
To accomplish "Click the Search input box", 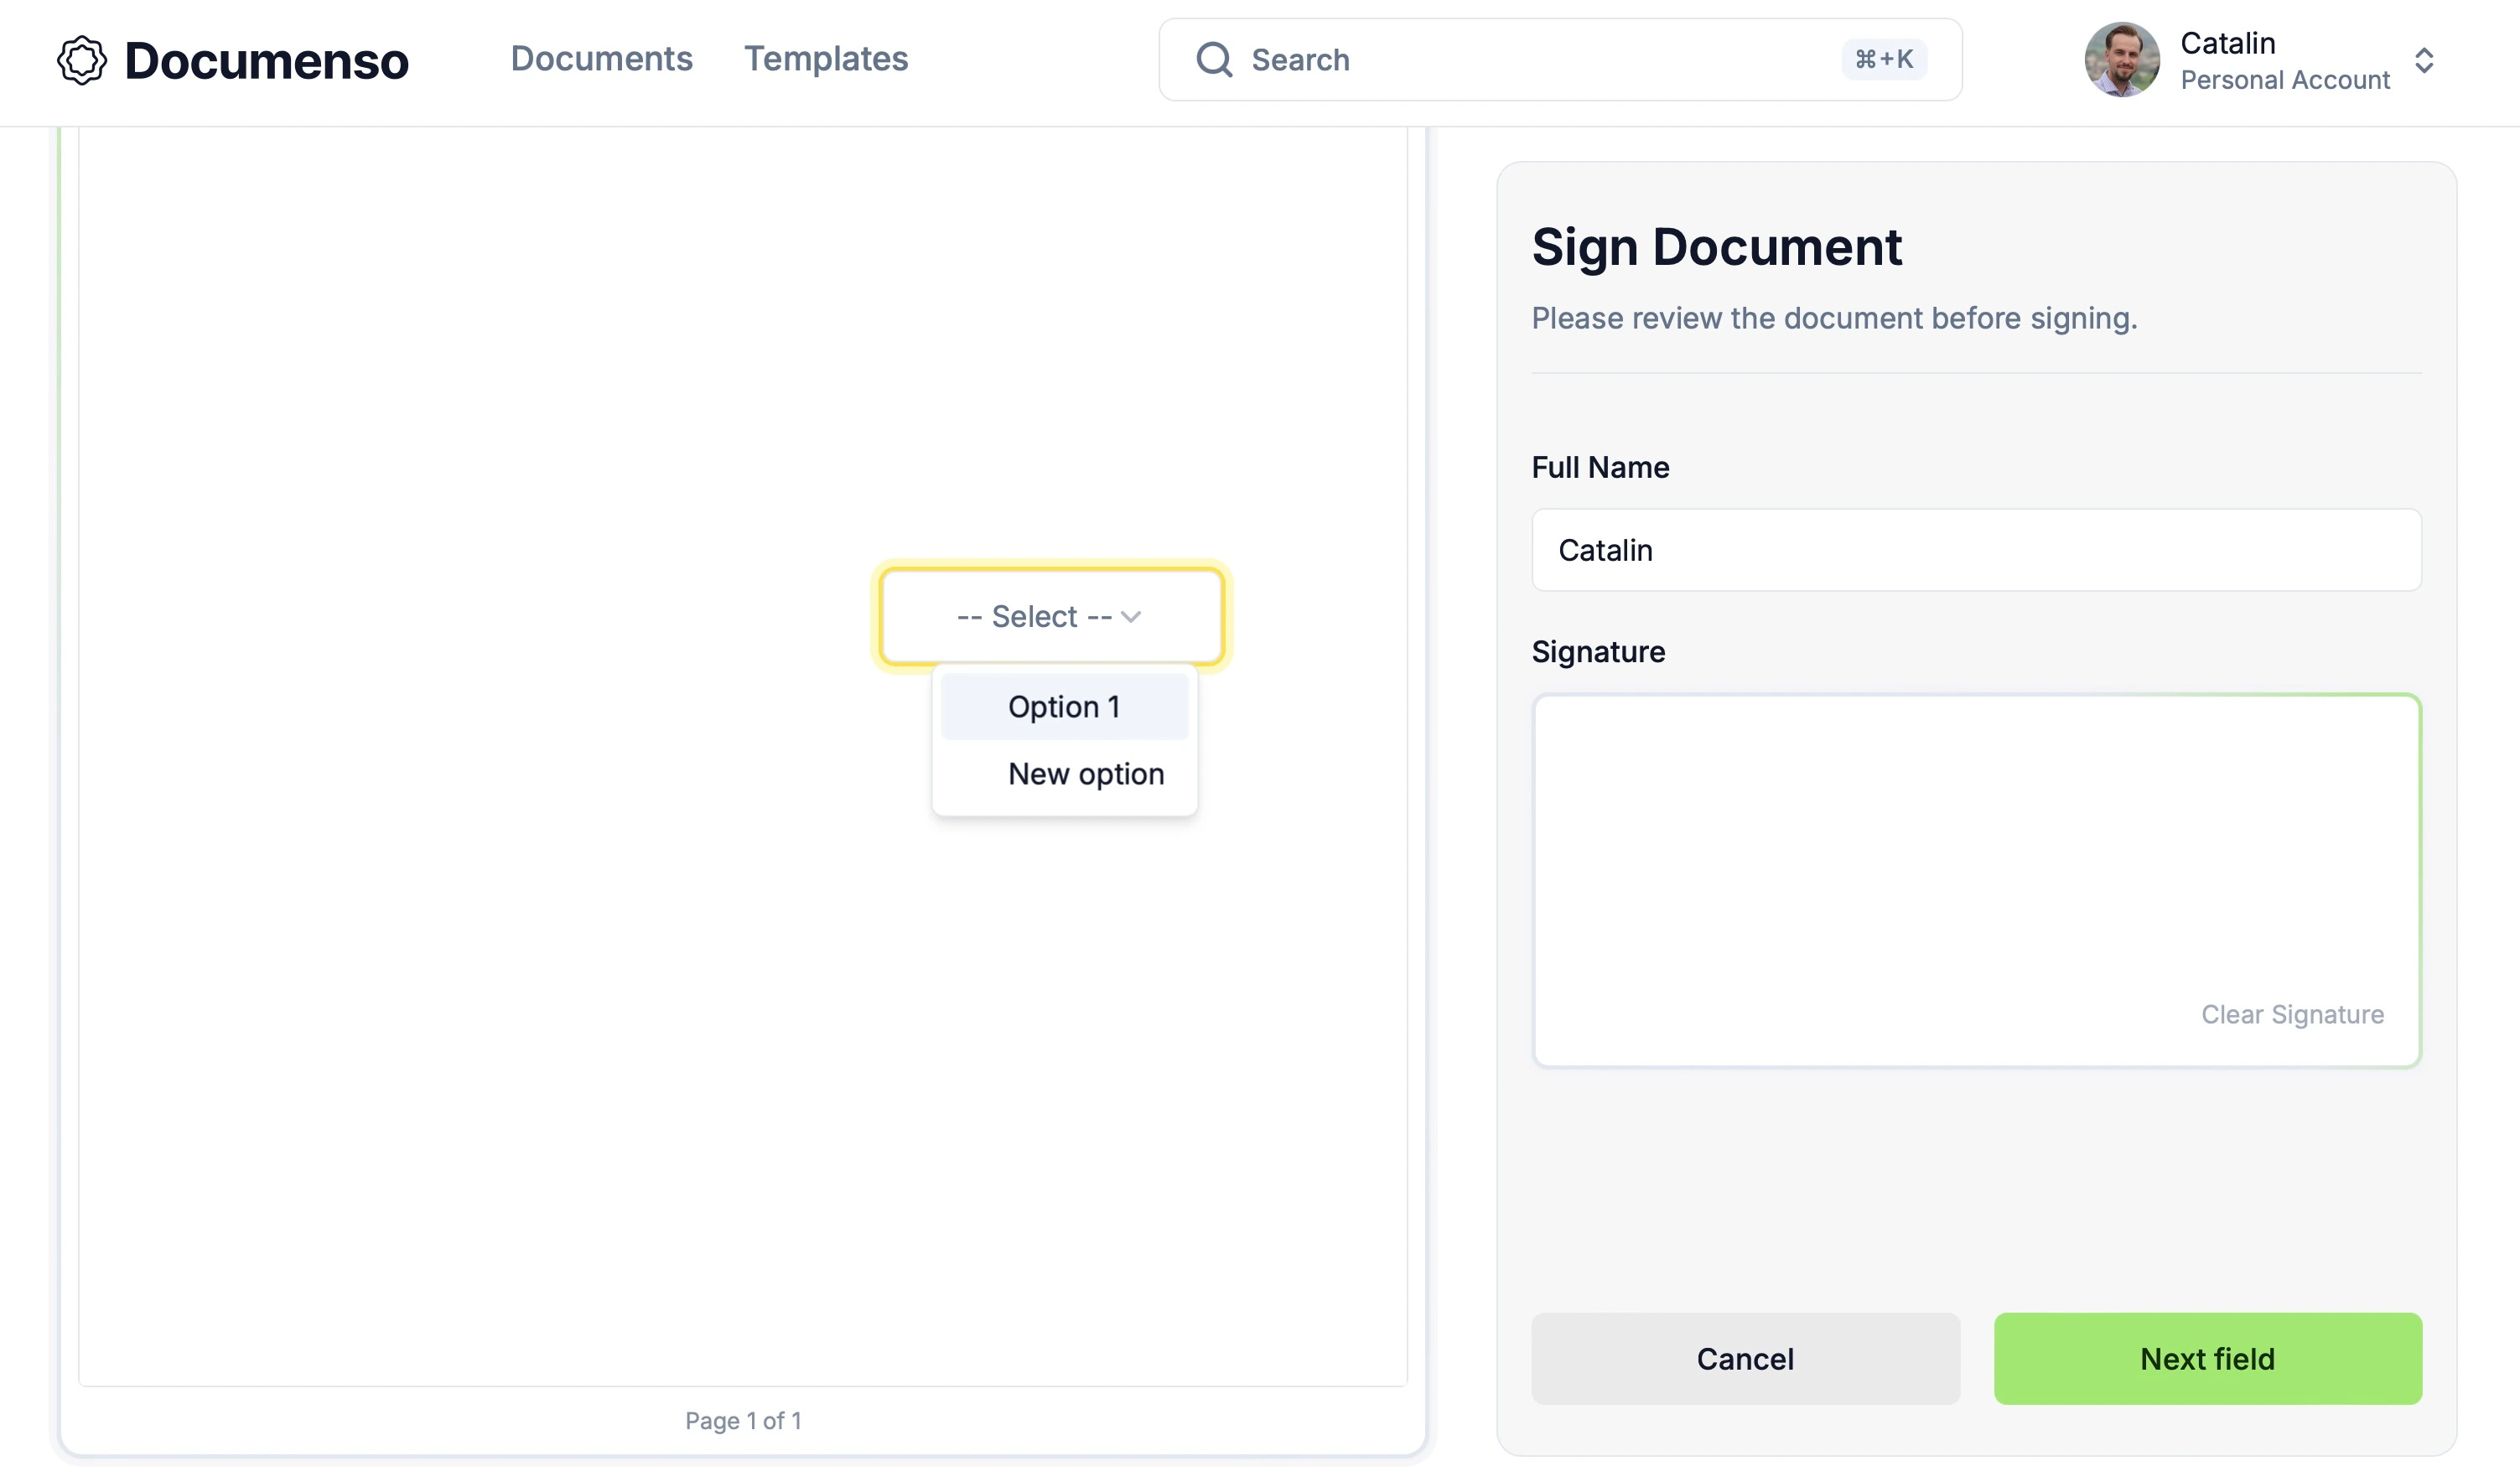I will click(1540, 60).
